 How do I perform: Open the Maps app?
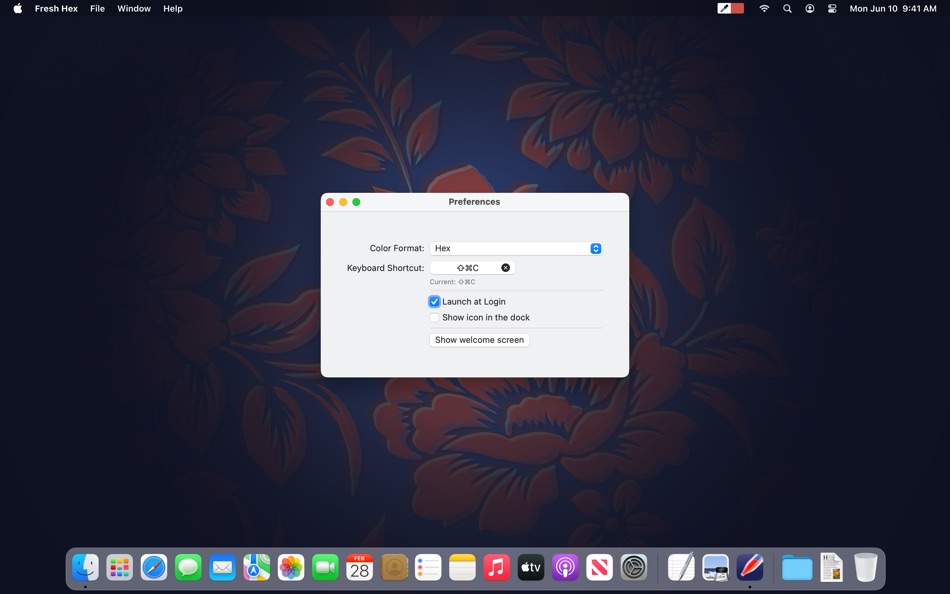pyautogui.click(x=255, y=567)
